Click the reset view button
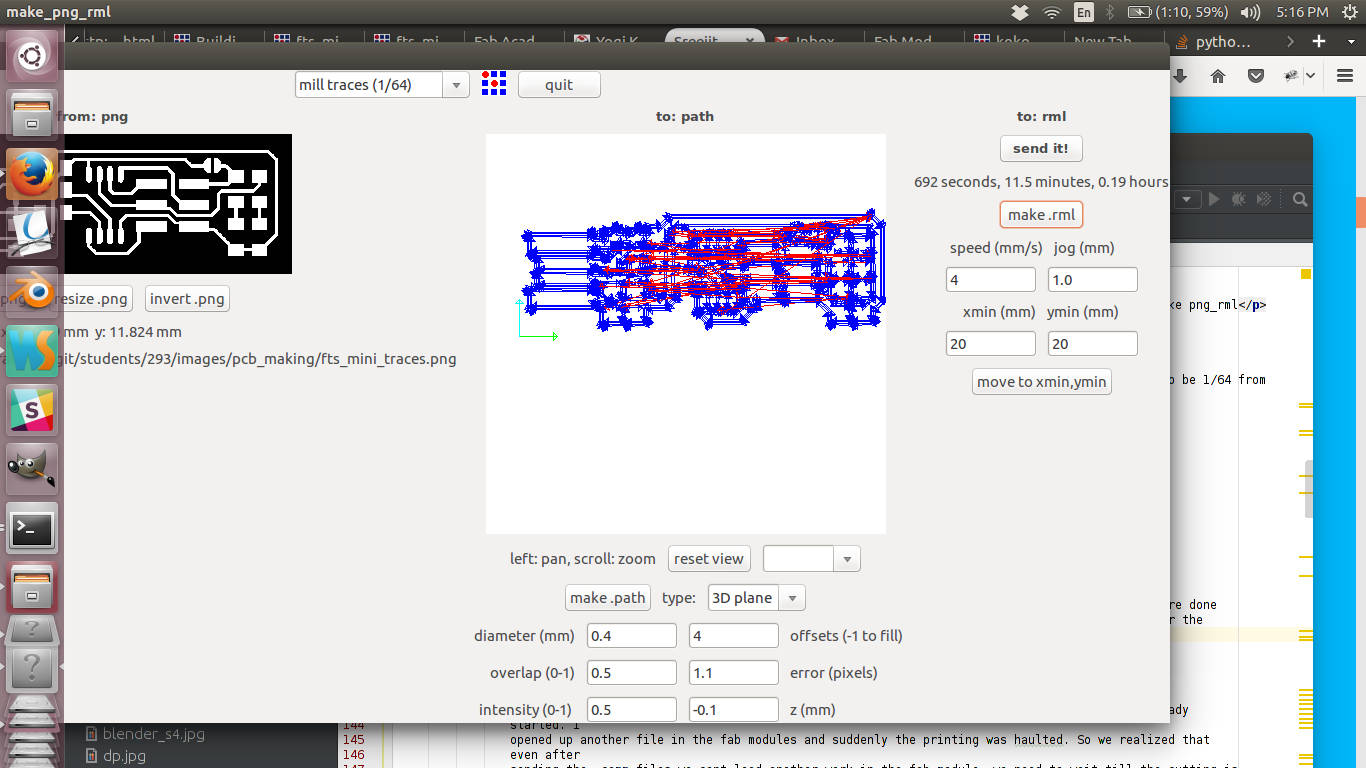This screenshot has width=1366, height=768. coord(709,559)
